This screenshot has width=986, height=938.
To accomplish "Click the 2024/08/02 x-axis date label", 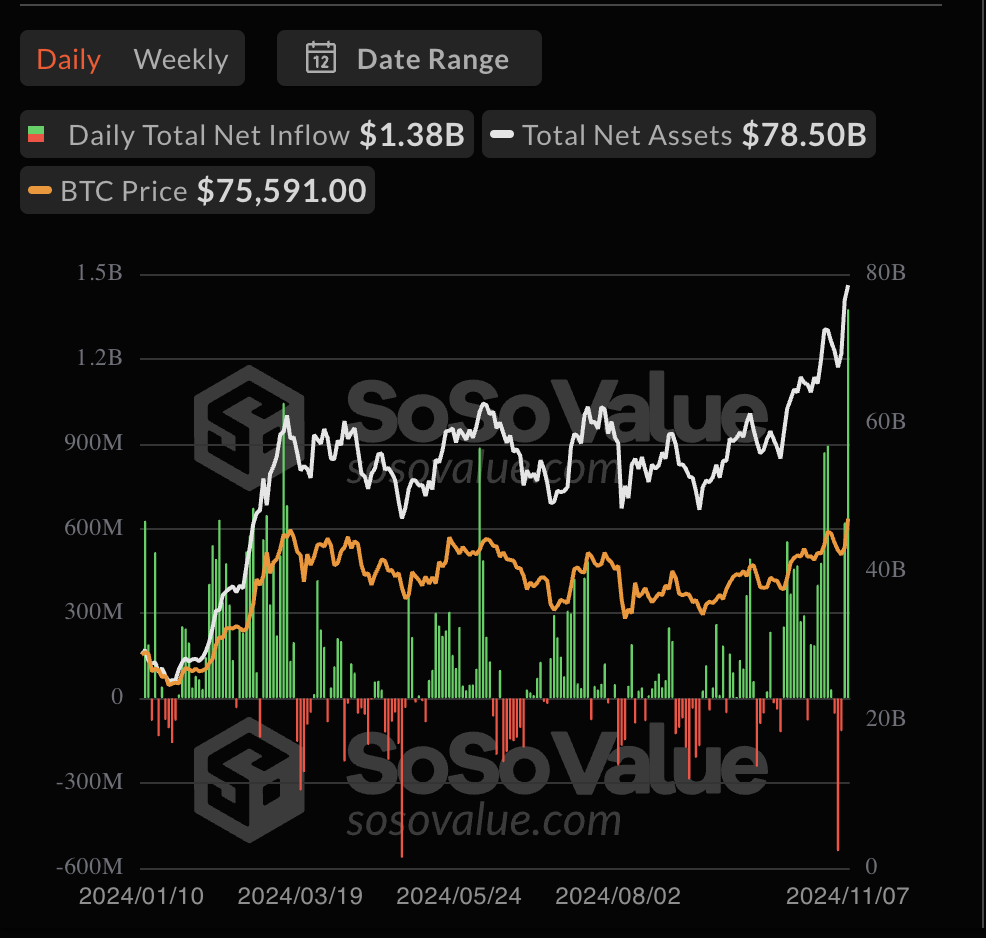I will coord(618,896).
